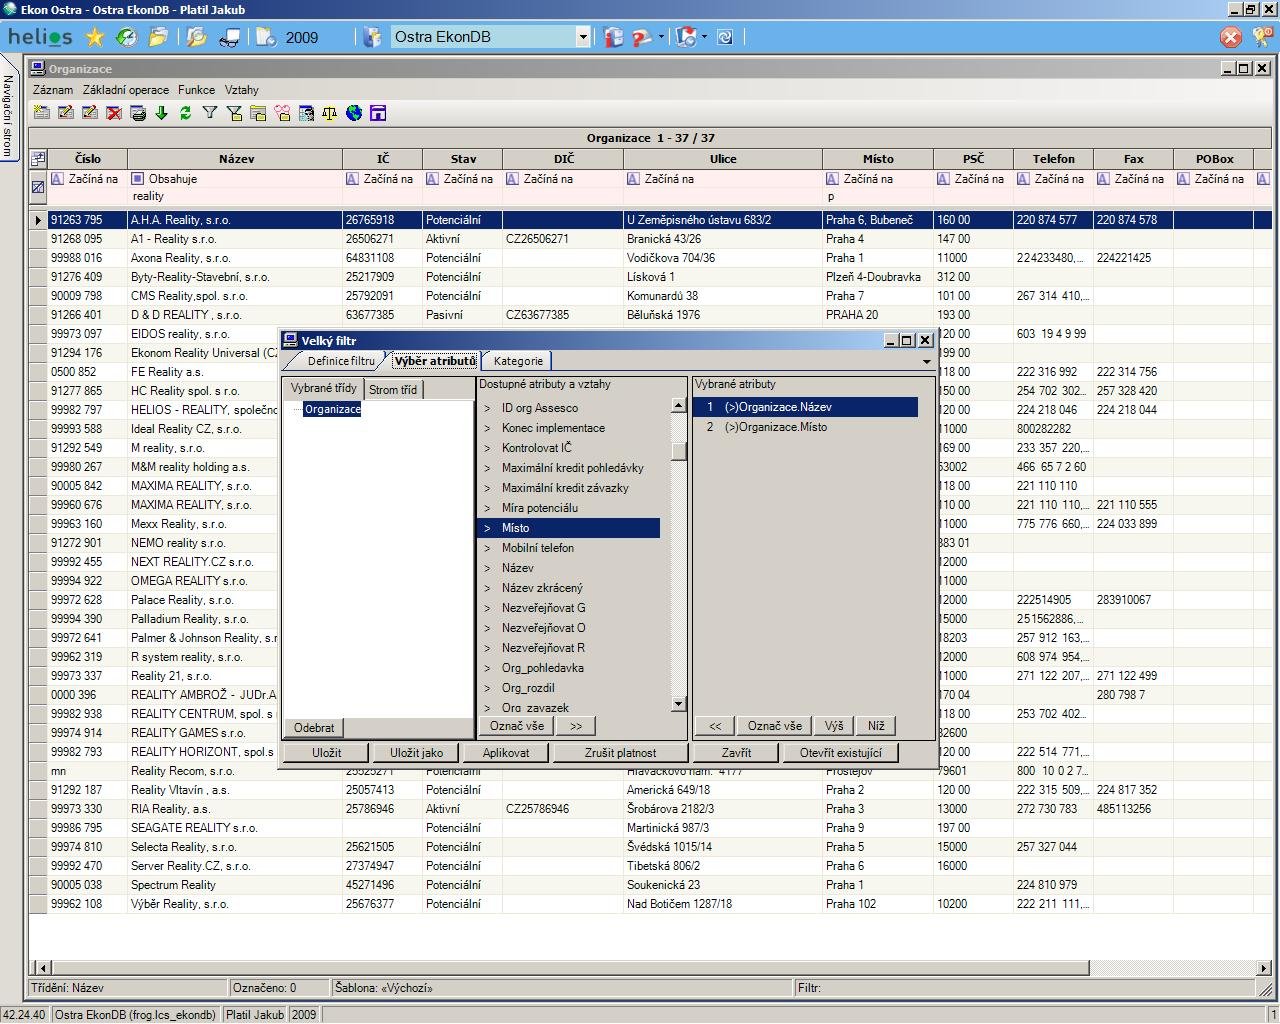
Task: Add attribute using the >> button
Action: click(x=576, y=726)
